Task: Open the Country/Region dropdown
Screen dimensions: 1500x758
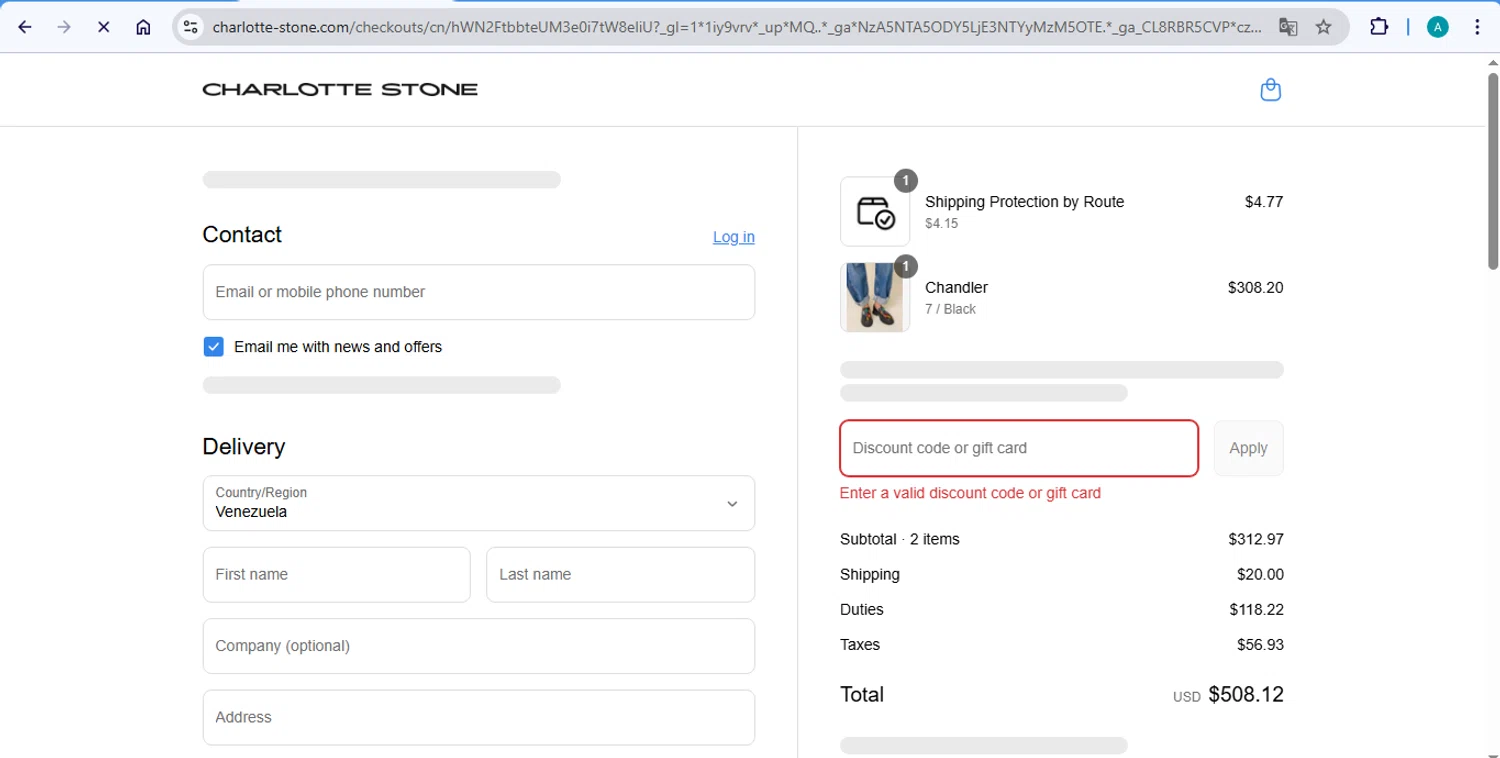Action: pyautogui.click(x=479, y=503)
